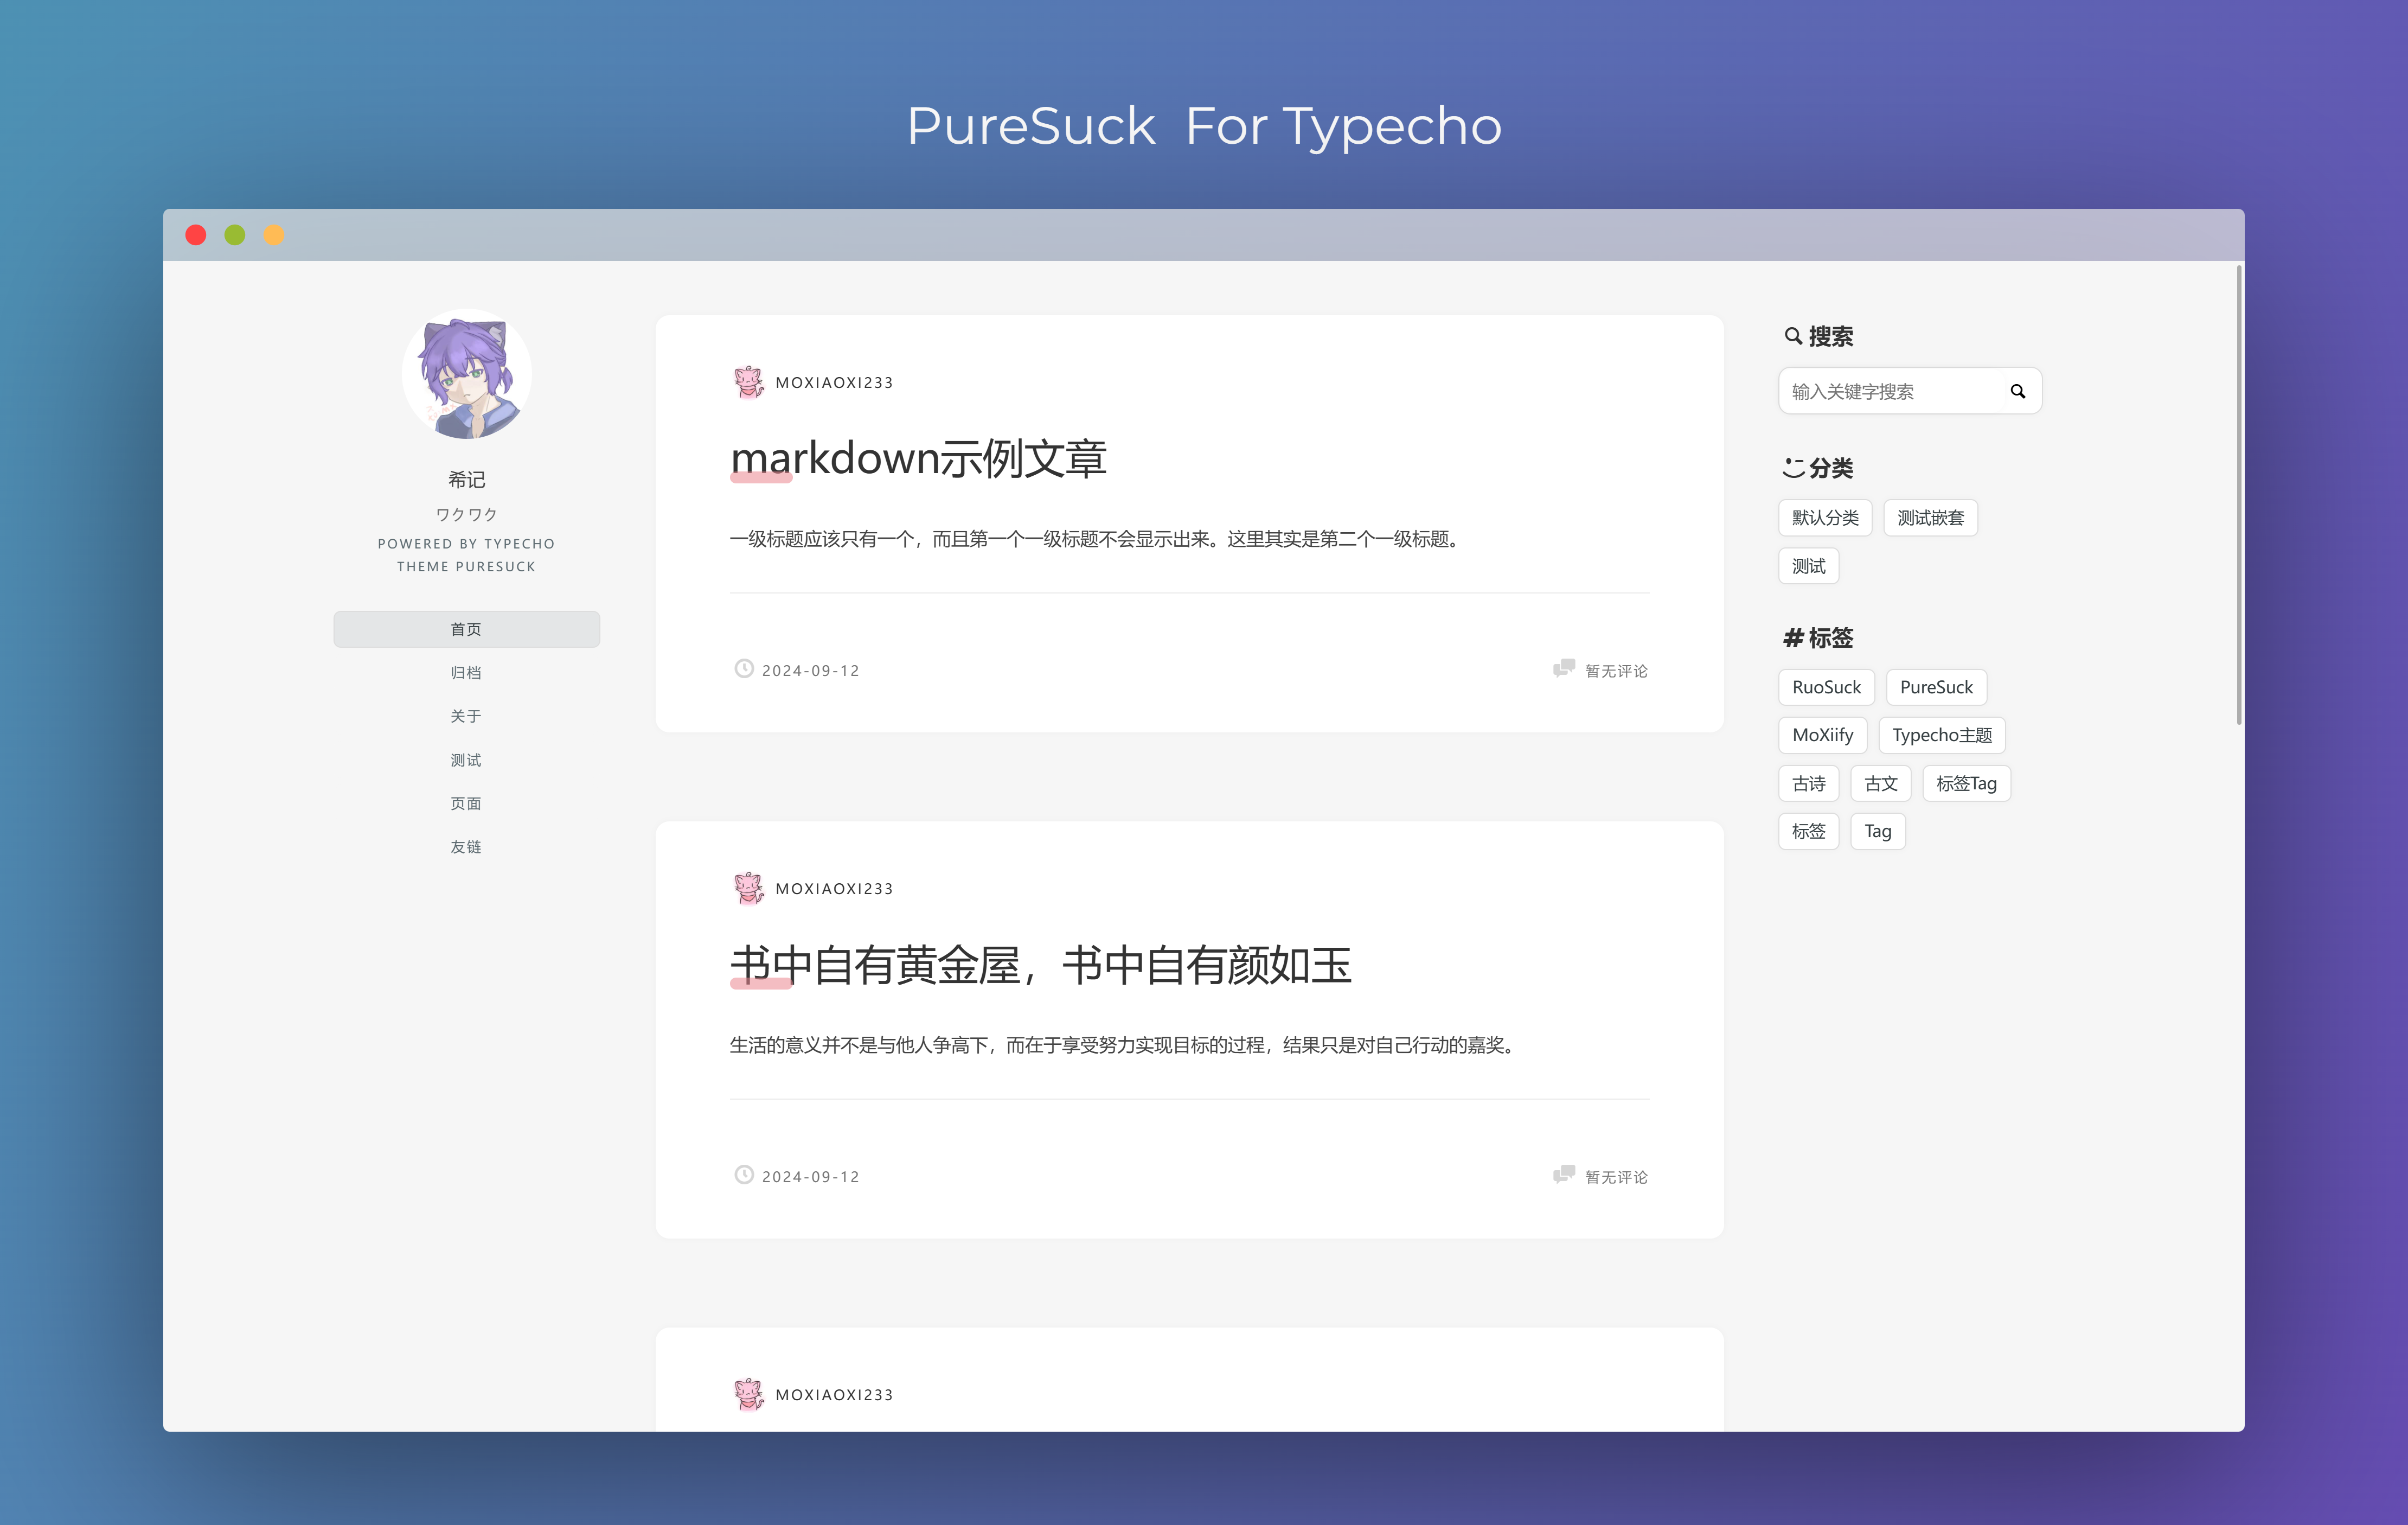Viewport: 2408px width, 1525px height.
Task: Open the 页面 menu item
Action: coord(466,803)
